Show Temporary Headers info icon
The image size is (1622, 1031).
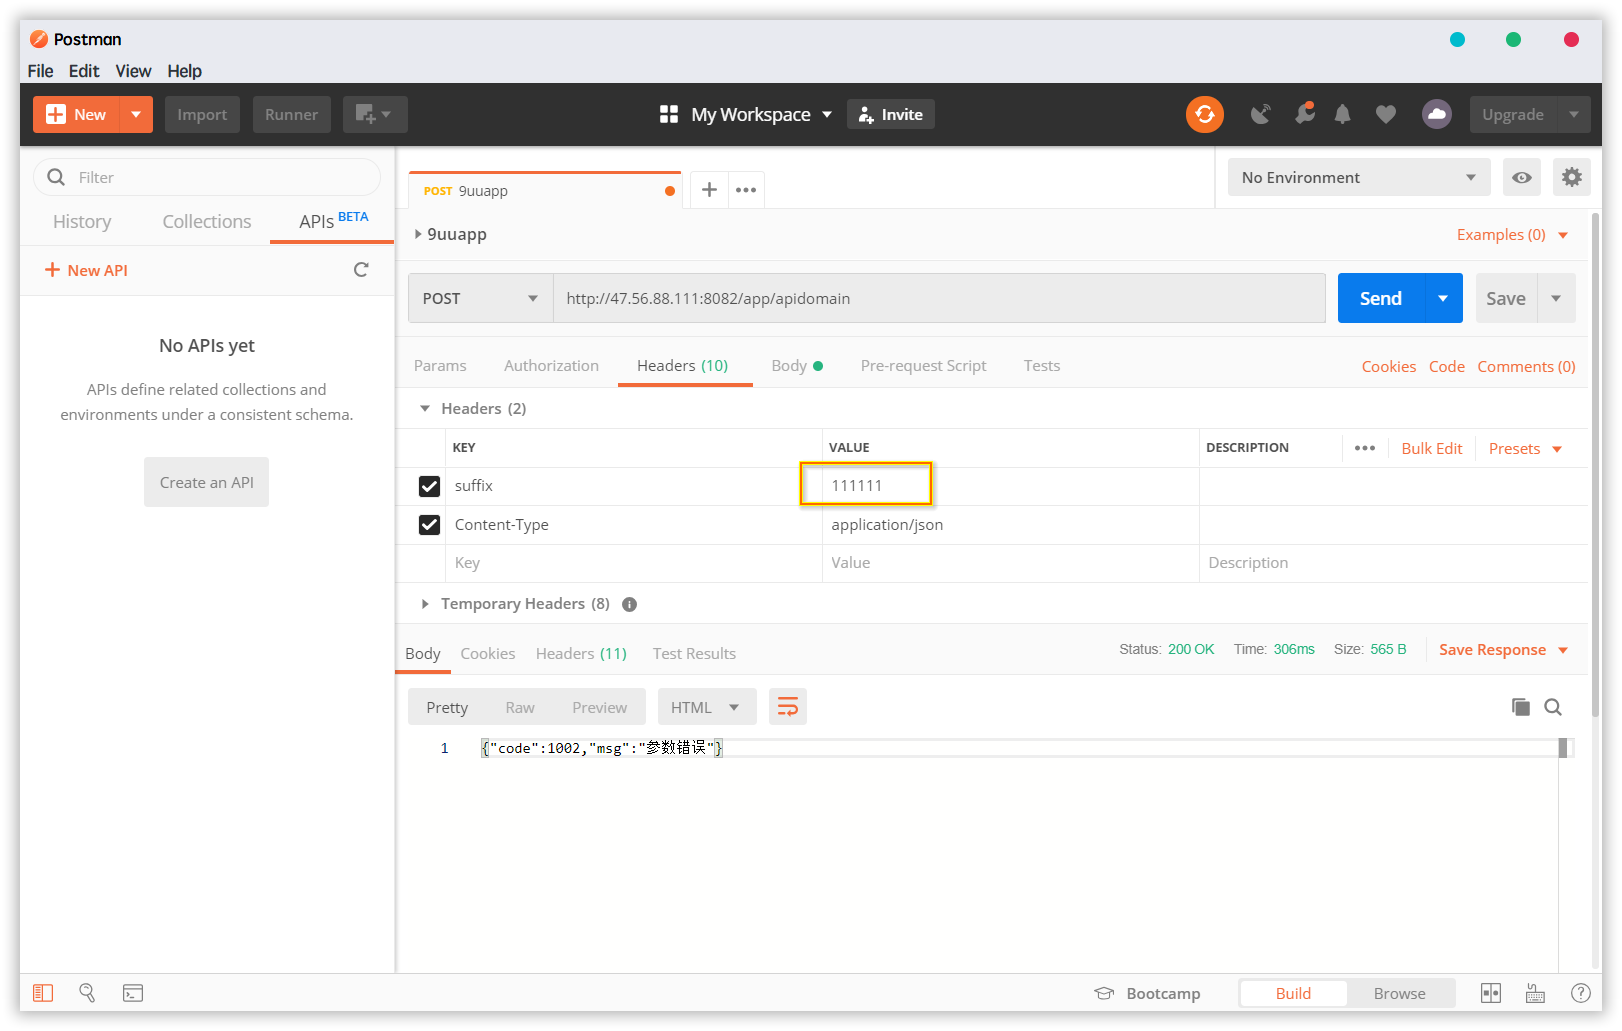tap(630, 604)
